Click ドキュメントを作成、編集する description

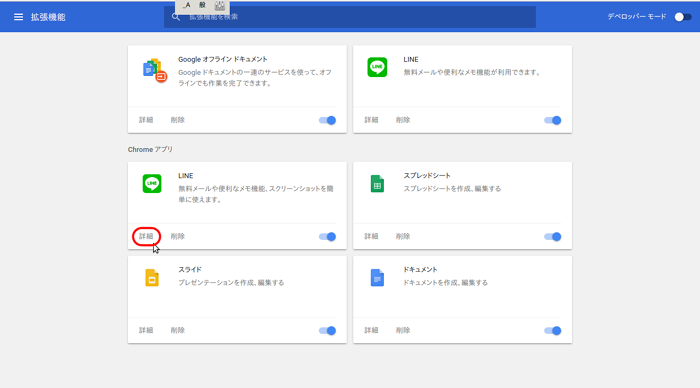click(446, 282)
